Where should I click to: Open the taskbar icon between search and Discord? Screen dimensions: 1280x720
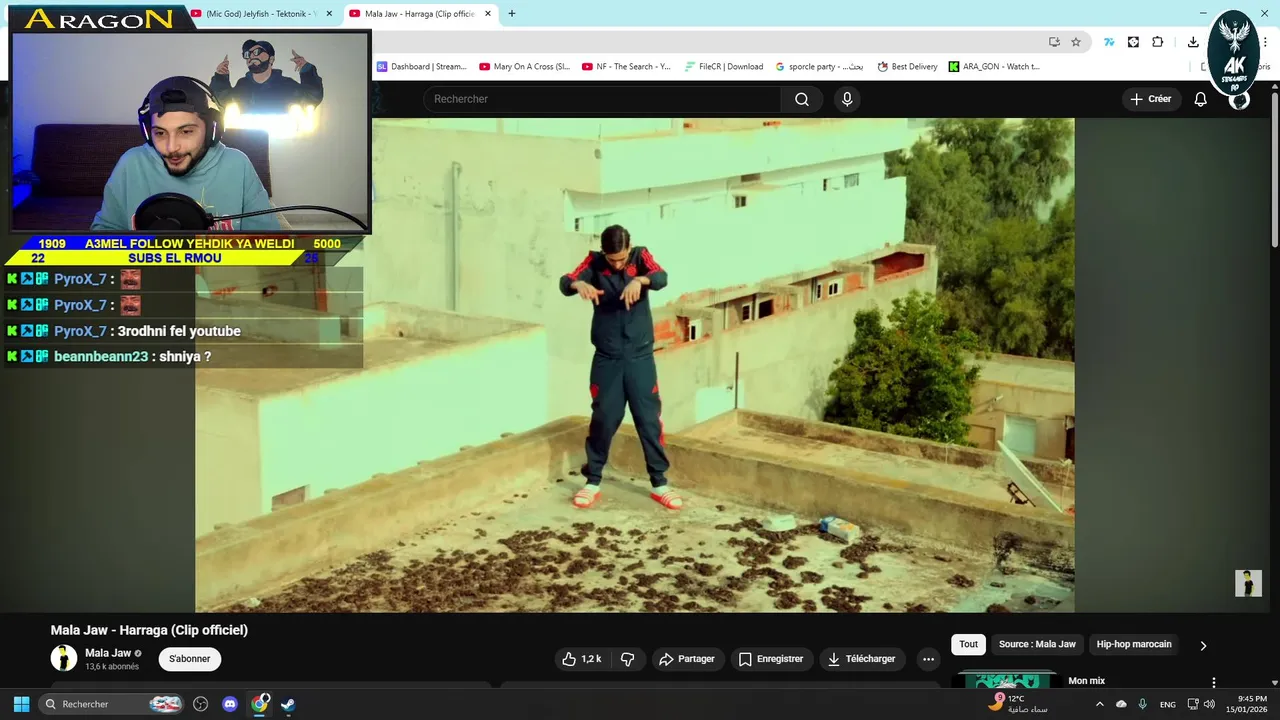pyautogui.click(x=200, y=704)
